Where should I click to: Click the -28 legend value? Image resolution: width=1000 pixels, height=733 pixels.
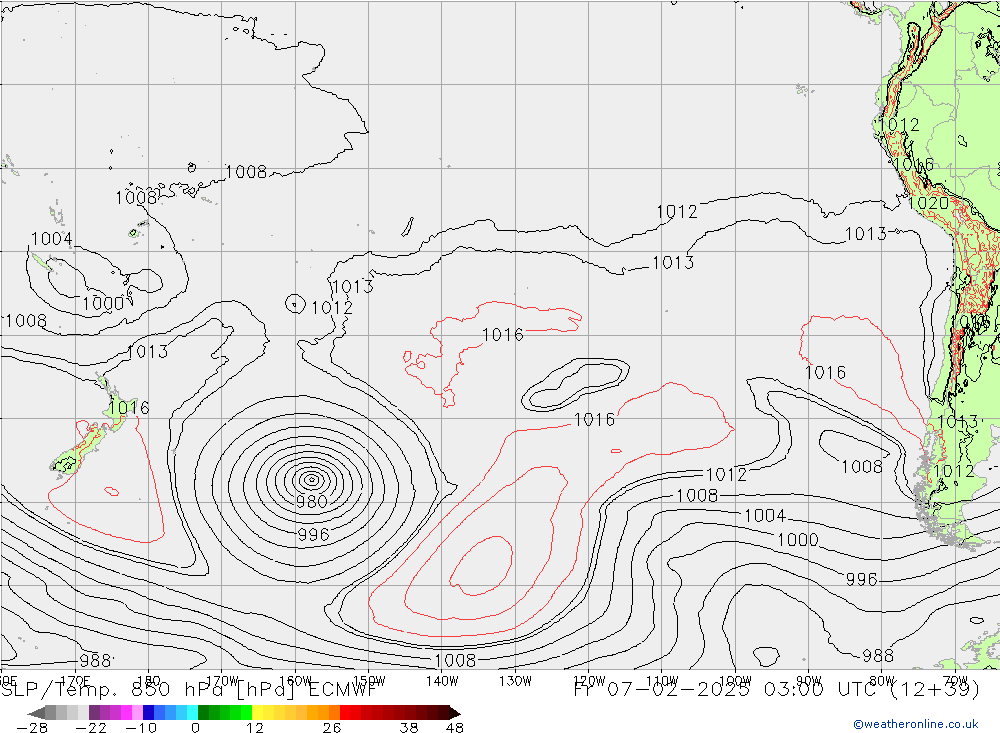coord(32,727)
